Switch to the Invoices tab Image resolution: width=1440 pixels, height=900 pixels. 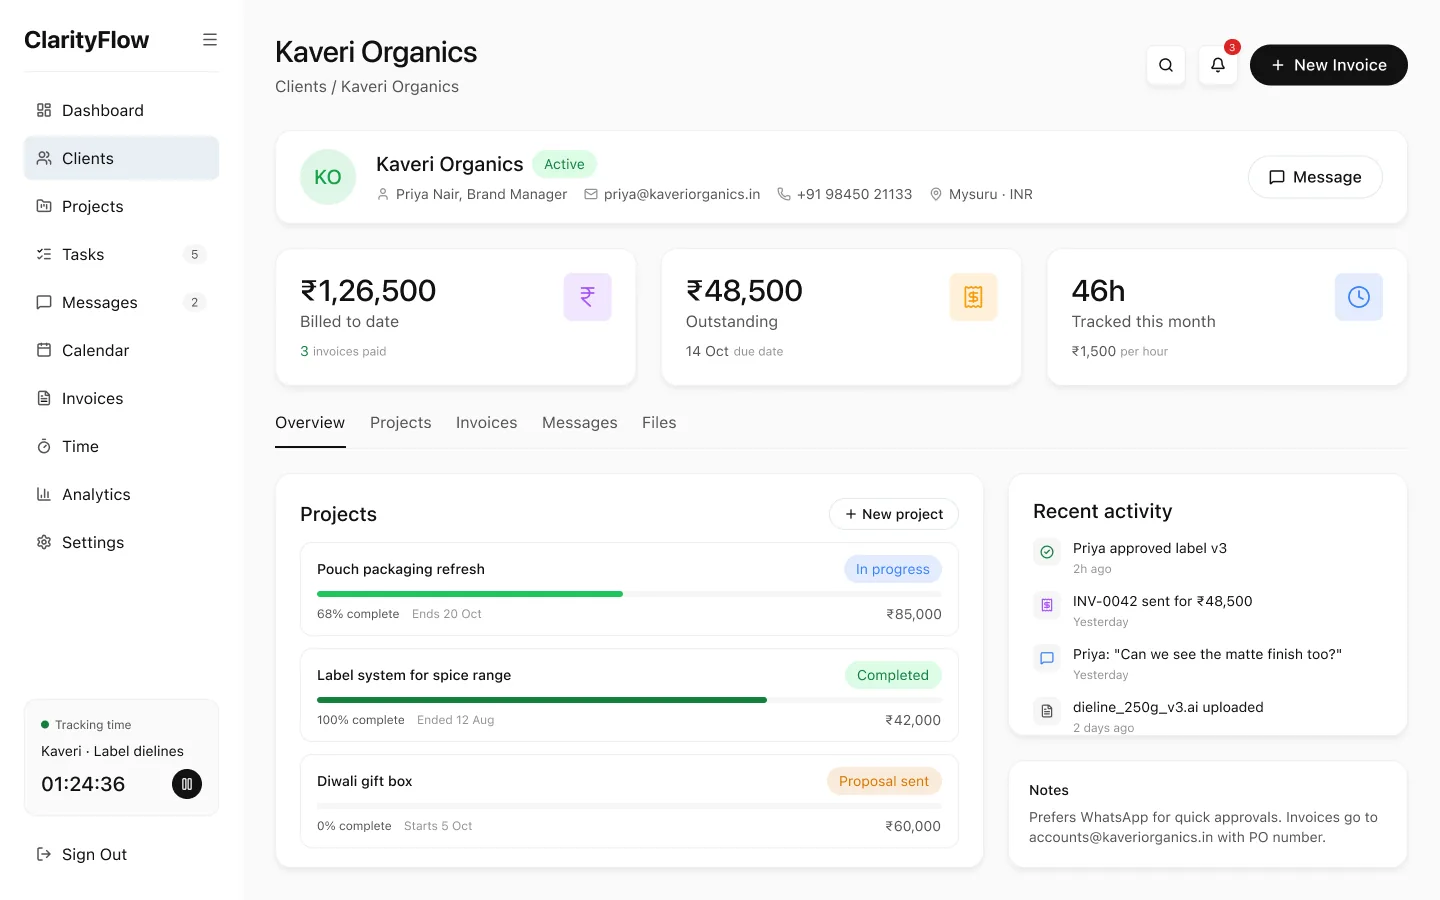click(487, 423)
